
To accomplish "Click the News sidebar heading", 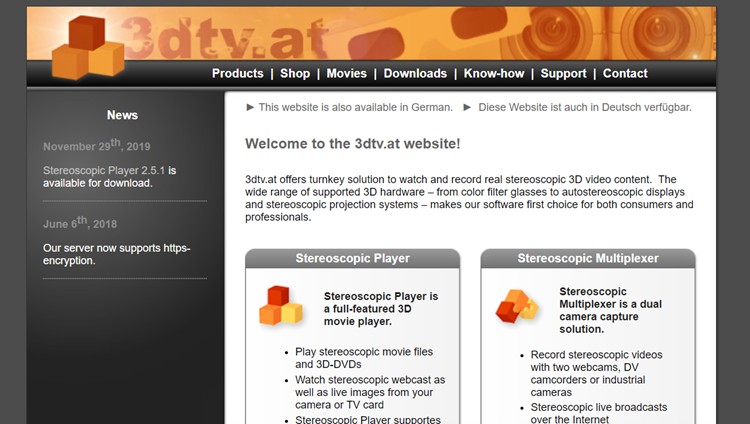I will click(122, 115).
